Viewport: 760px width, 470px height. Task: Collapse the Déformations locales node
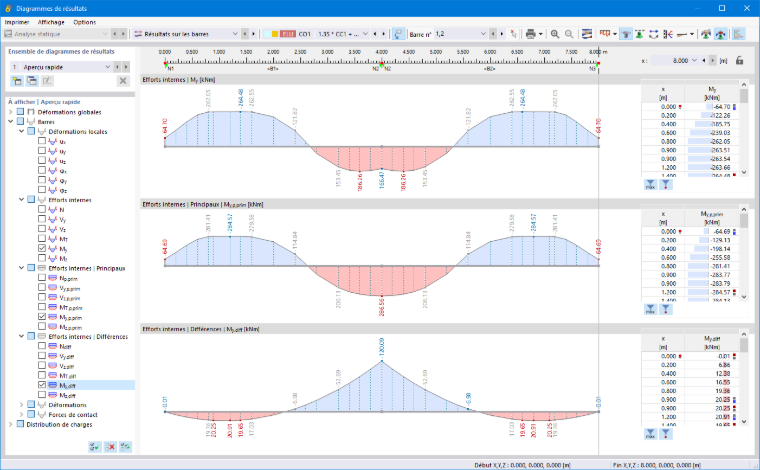click(x=21, y=131)
